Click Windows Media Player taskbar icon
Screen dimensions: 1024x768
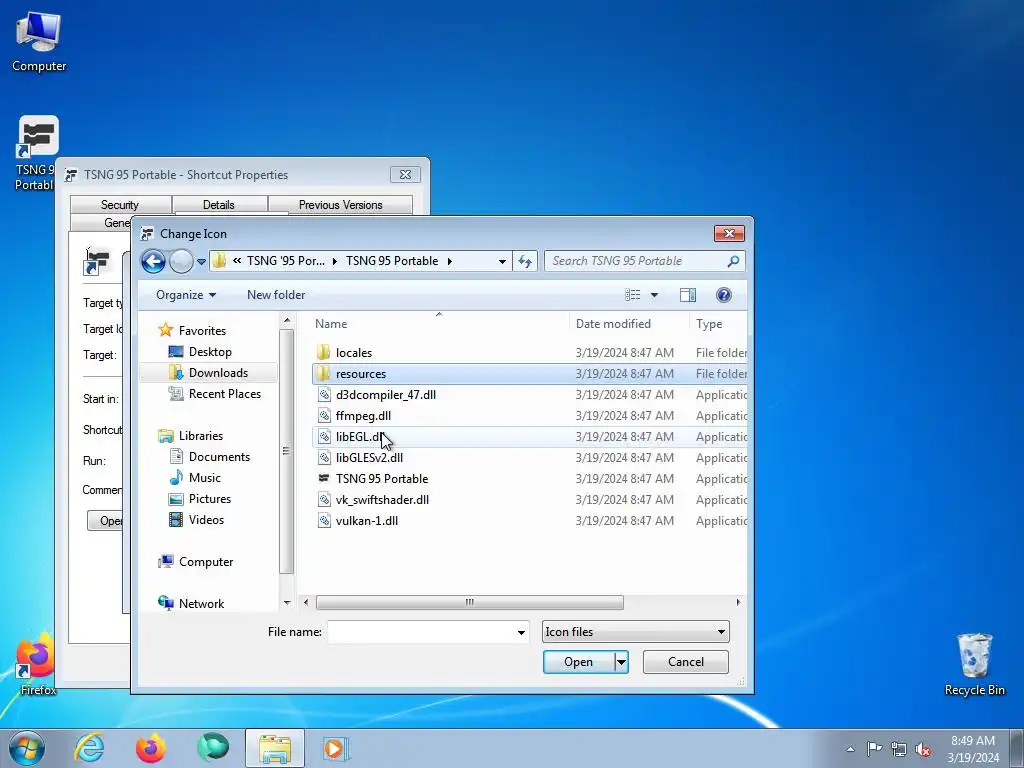click(336, 748)
